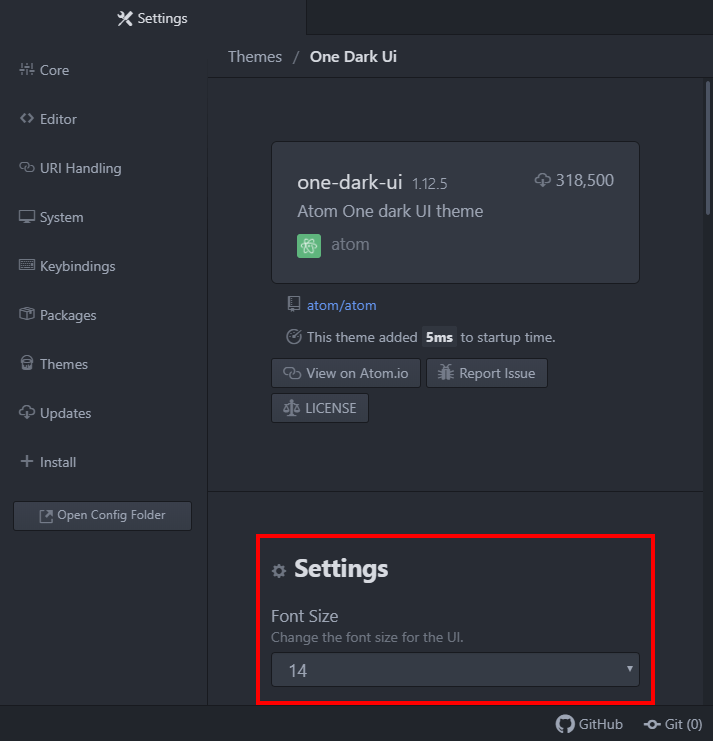Open the Core settings panel
The image size is (713, 741).
[54, 70]
